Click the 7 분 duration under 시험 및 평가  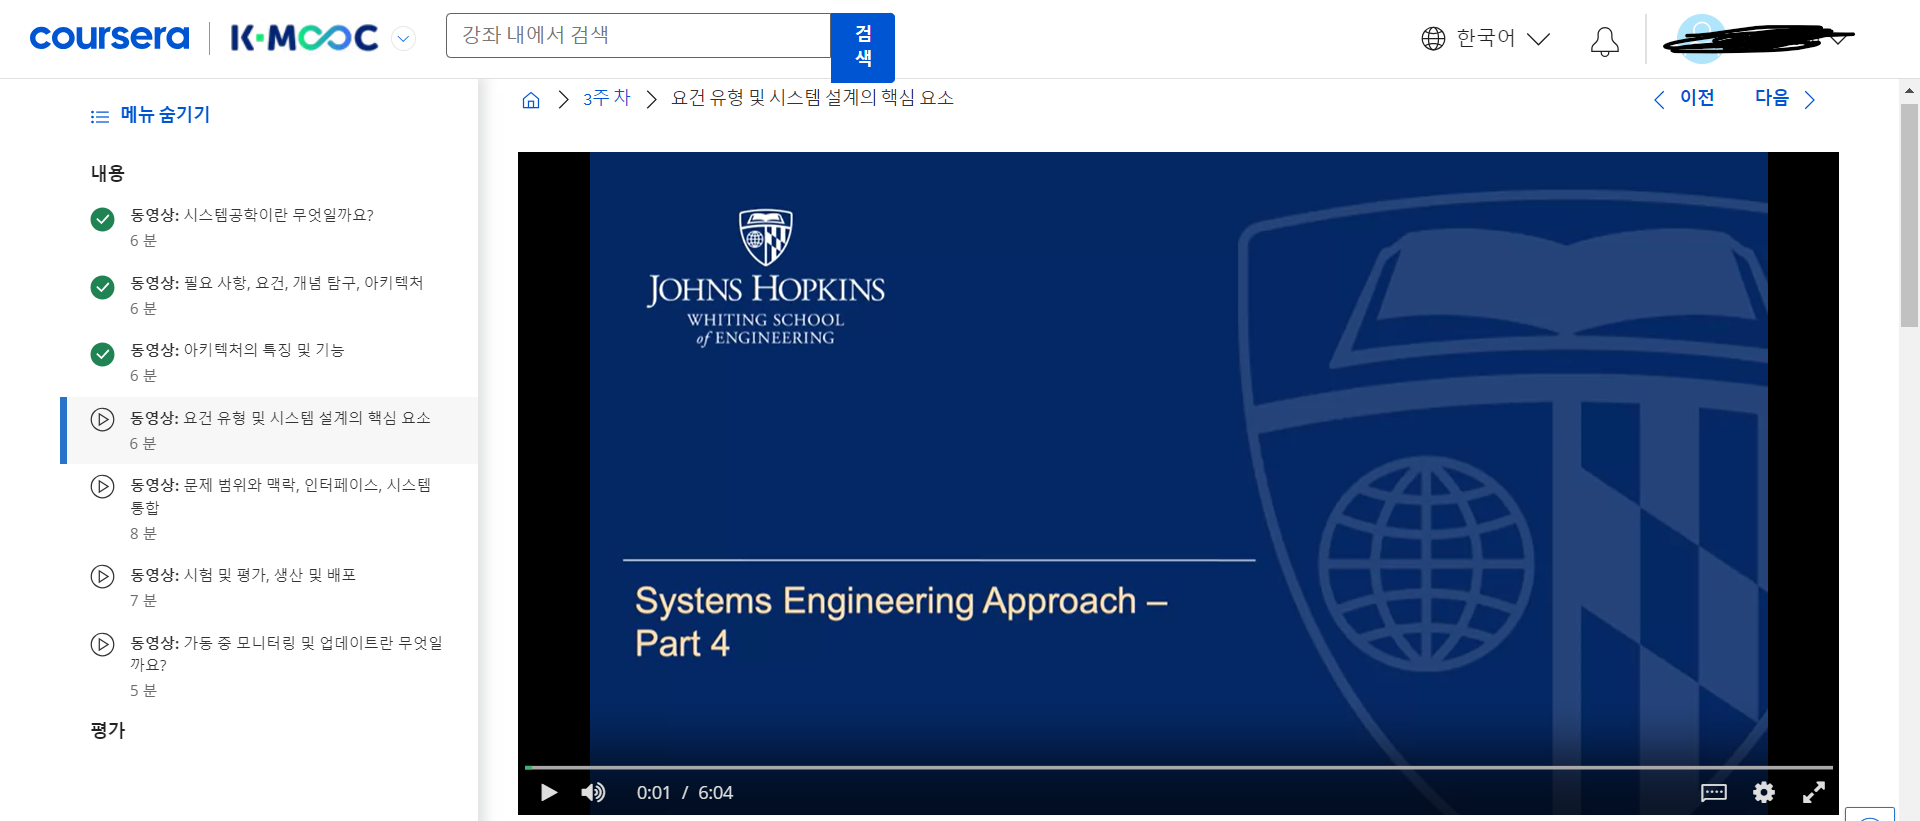[143, 600]
